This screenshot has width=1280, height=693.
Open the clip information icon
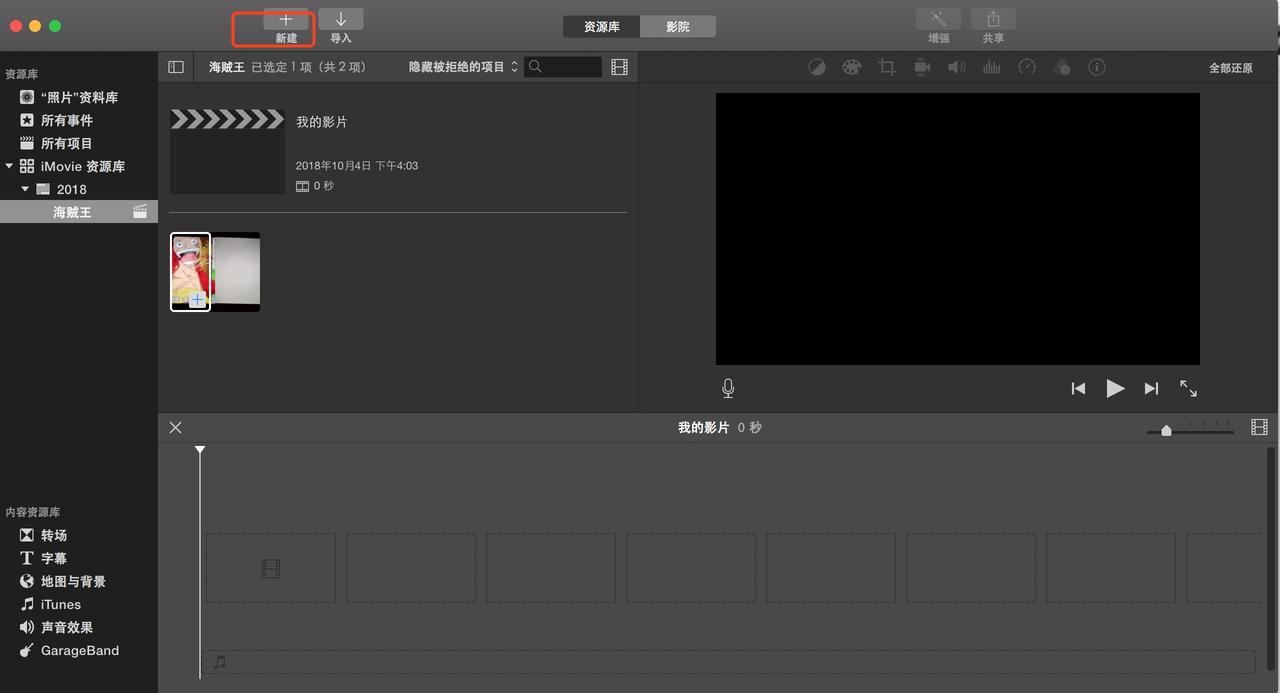1097,67
